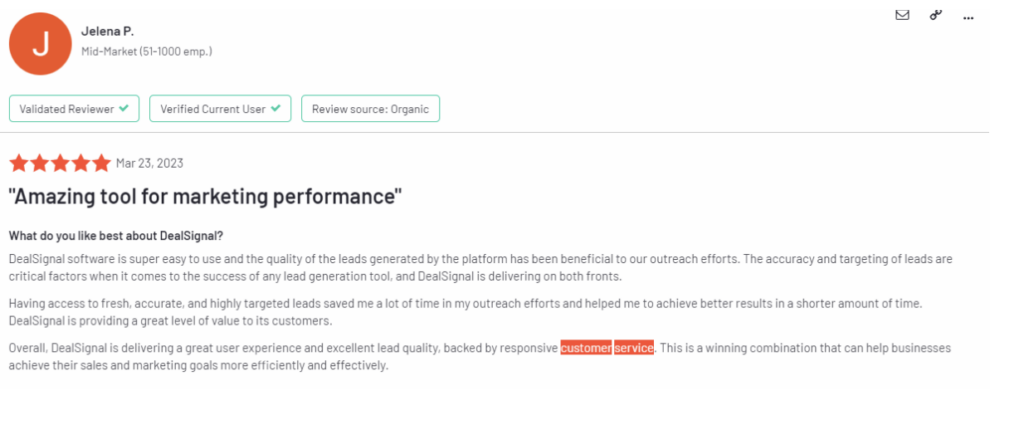Click the Verified Current User checkmark
Viewport: 1024px width, 425px height.
[276, 108]
